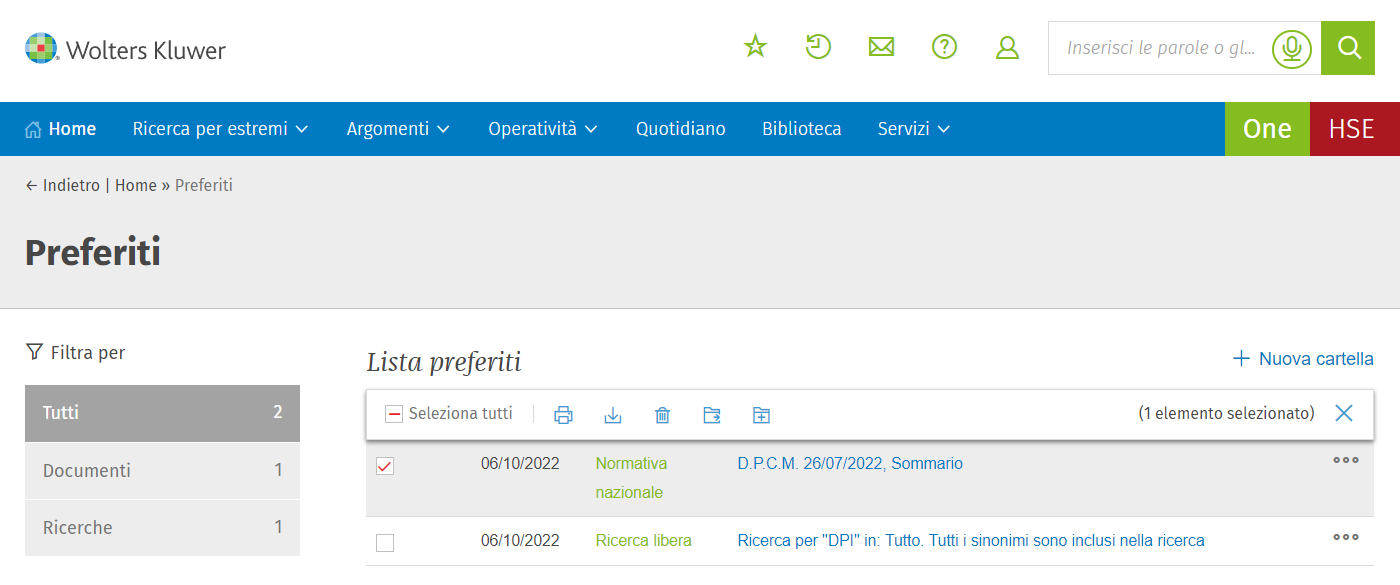
Task: Open search history clock icon
Action: point(818,47)
